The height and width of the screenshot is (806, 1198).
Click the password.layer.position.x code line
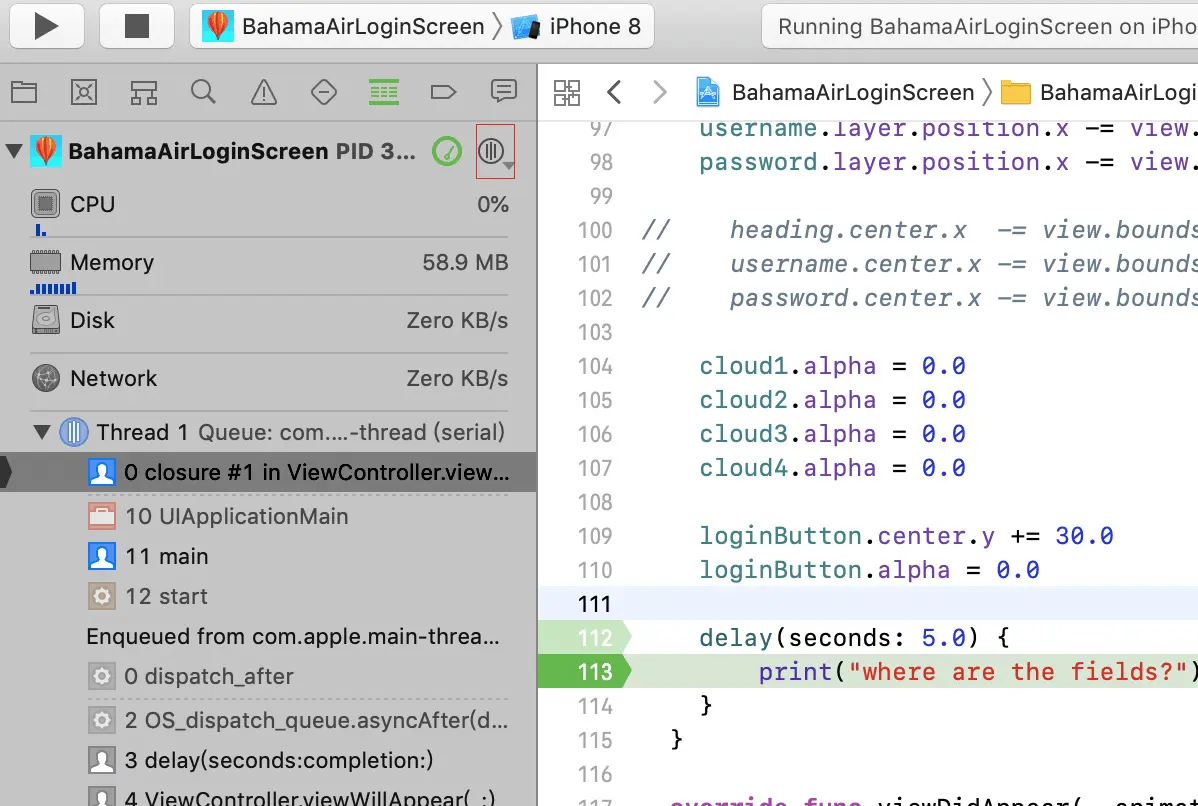pyautogui.click(x=948, y=162)
